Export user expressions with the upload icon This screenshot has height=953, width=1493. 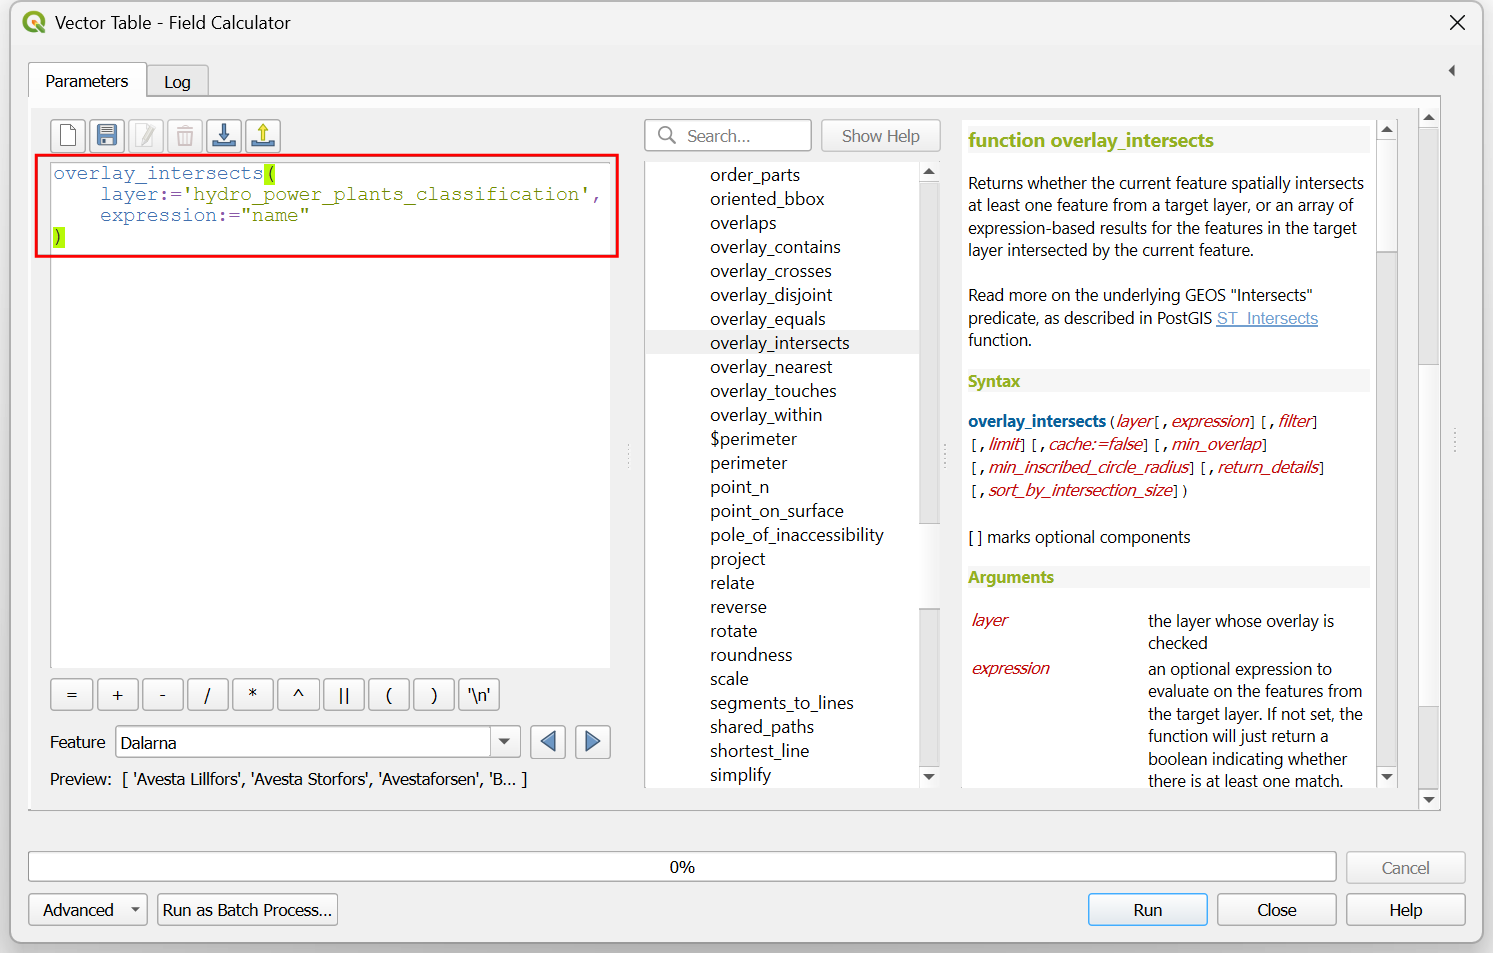263,135
